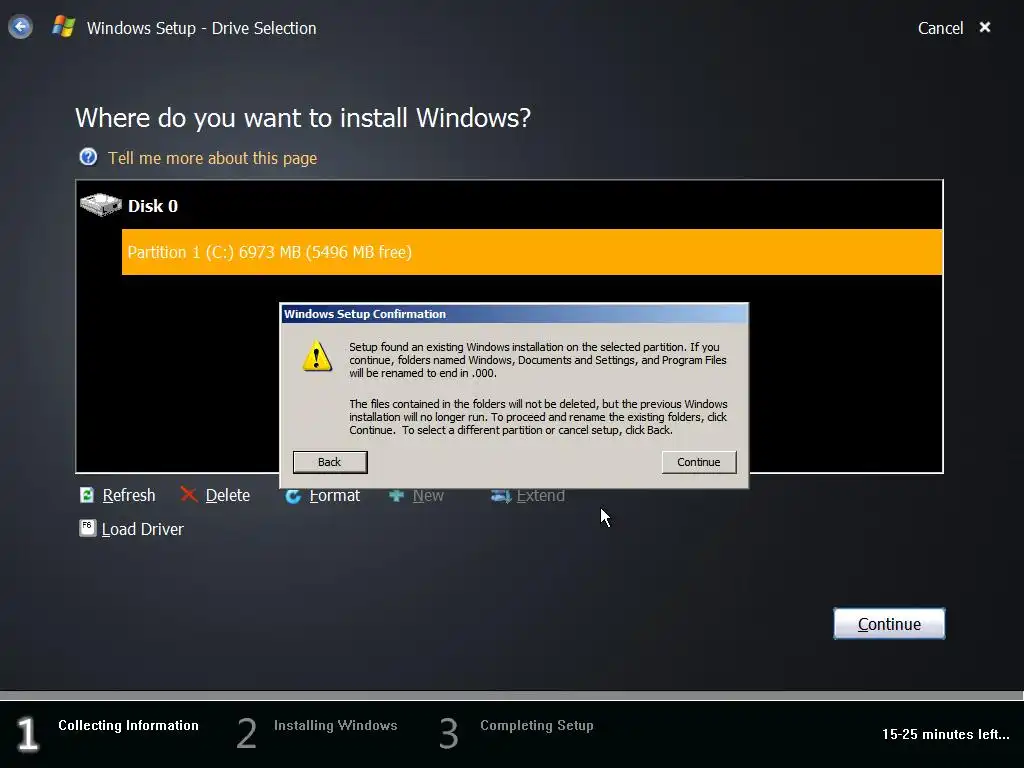The height and width of the screenshot is (768, 1024).
Task: Click the large Continue button at bottom right
Action: (x=889, y=624)
